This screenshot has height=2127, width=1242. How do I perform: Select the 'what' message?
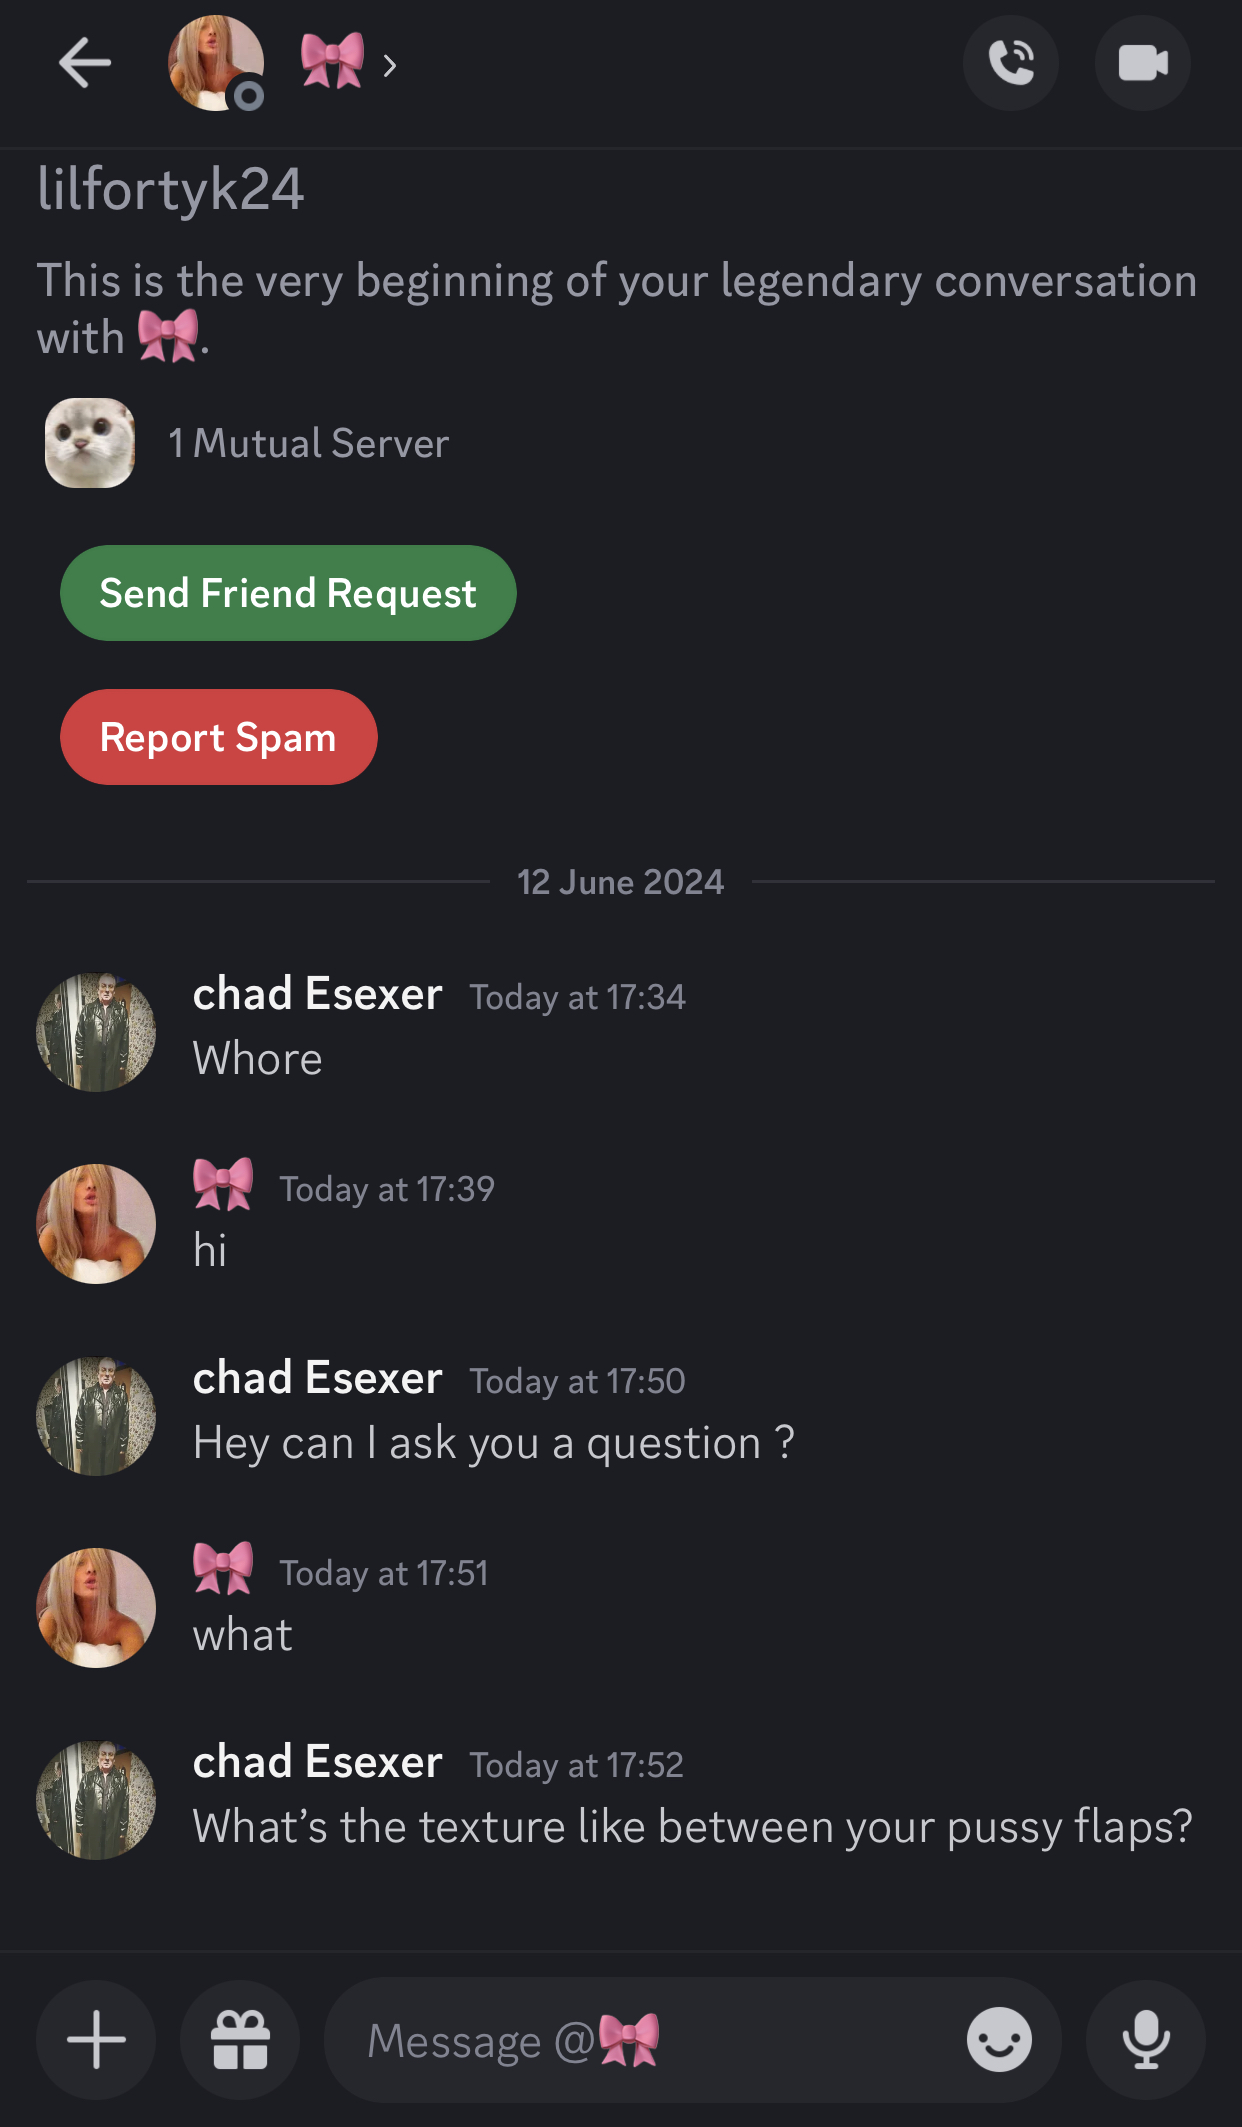click(243, 1635)
